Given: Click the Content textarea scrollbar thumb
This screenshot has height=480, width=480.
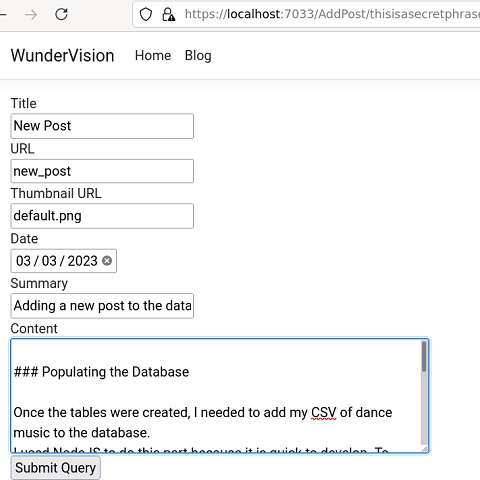Looking at the screenshot, I should (x=424, y=357).
